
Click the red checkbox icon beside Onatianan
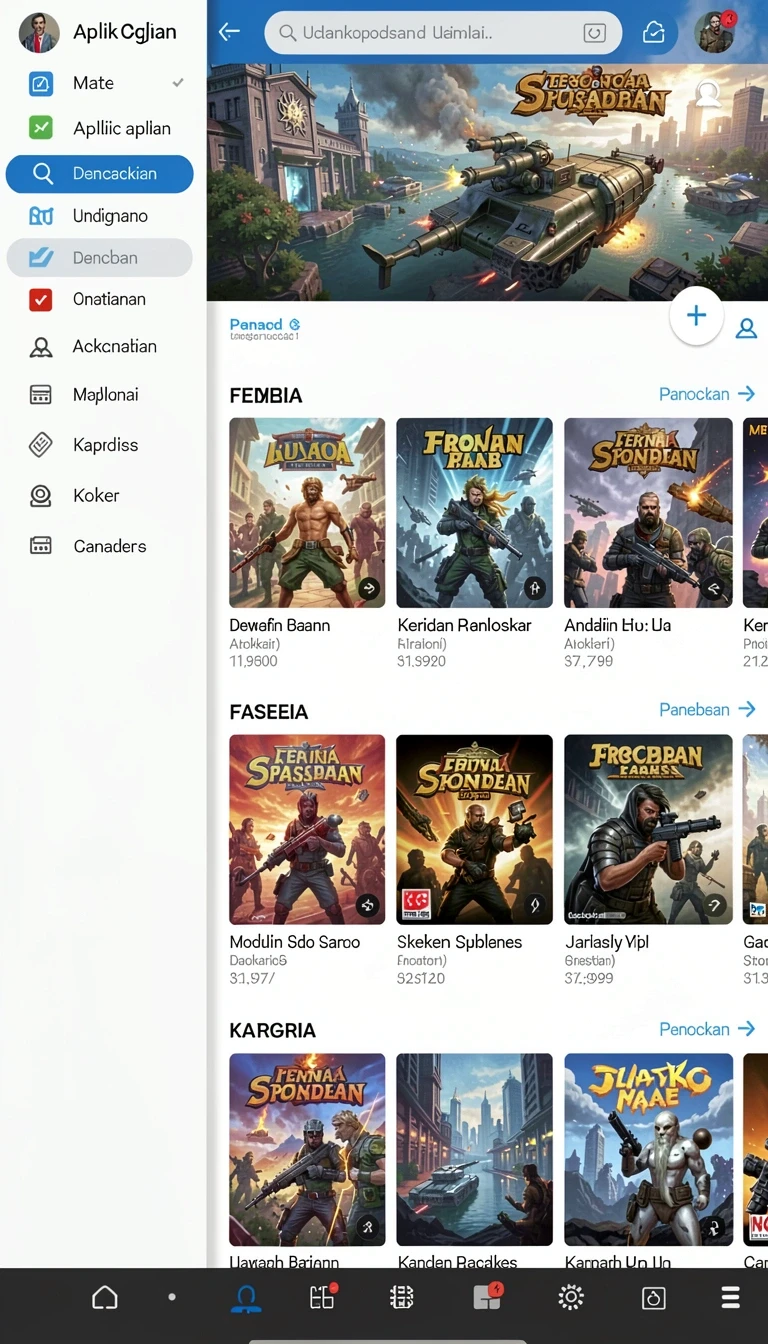(41, 299)
